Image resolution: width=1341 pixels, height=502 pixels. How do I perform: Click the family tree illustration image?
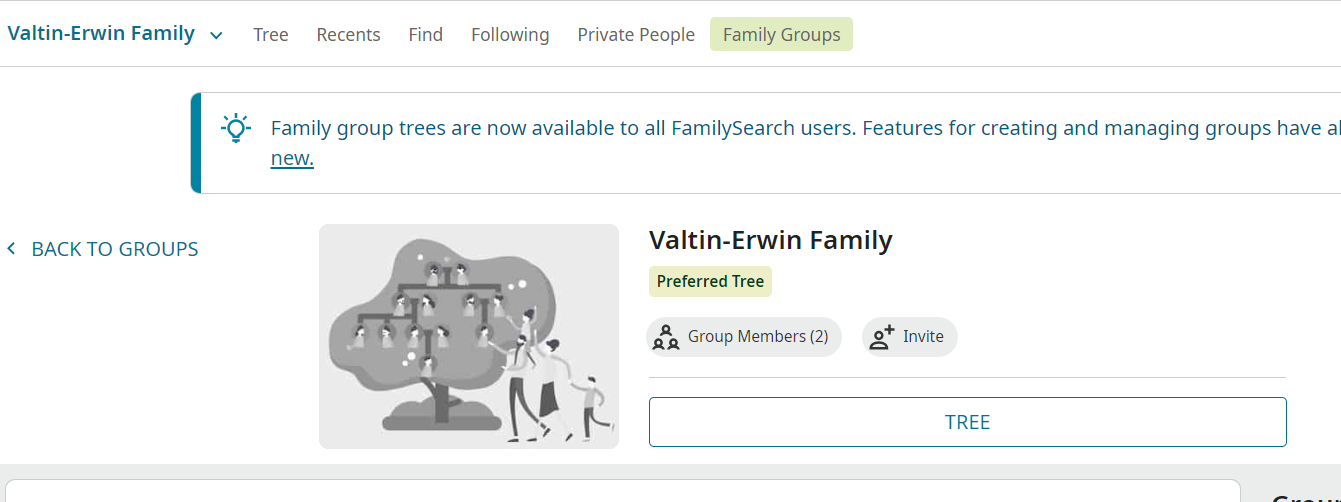pyautogui.click(x=469, y=336)
